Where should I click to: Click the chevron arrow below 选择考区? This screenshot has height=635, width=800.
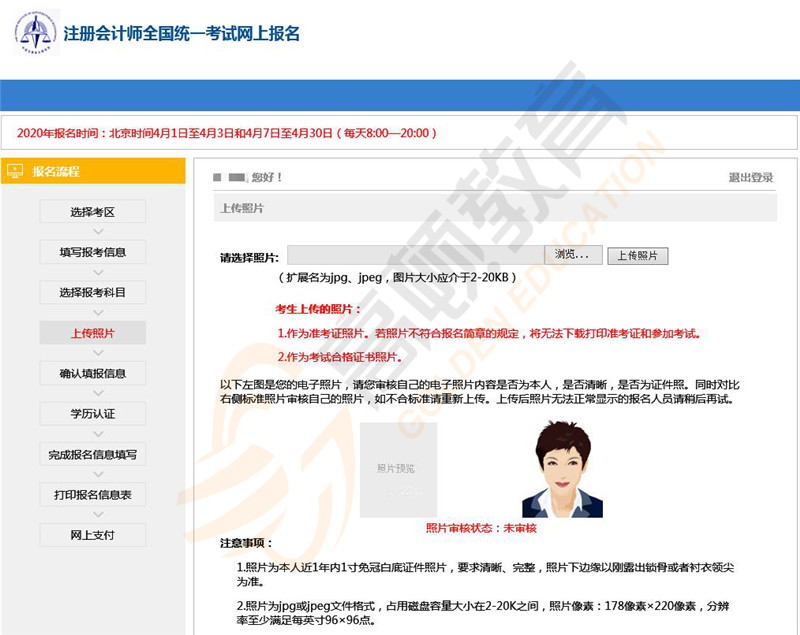[98, 232]
